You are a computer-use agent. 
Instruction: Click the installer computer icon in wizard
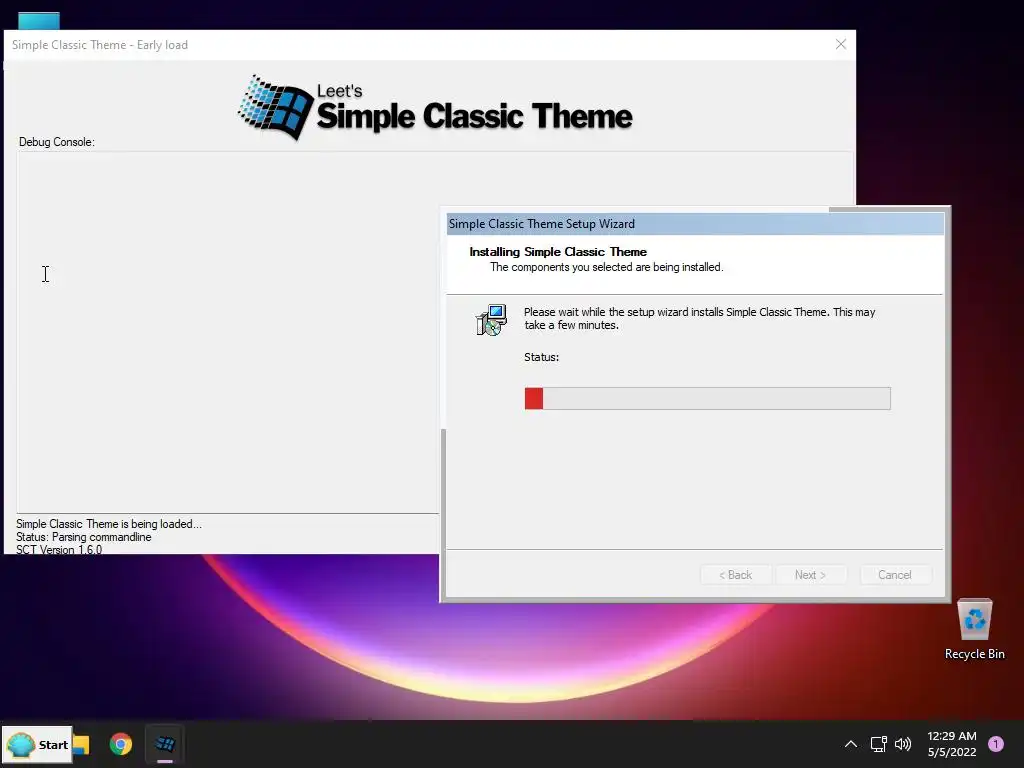tap(490, 320)
